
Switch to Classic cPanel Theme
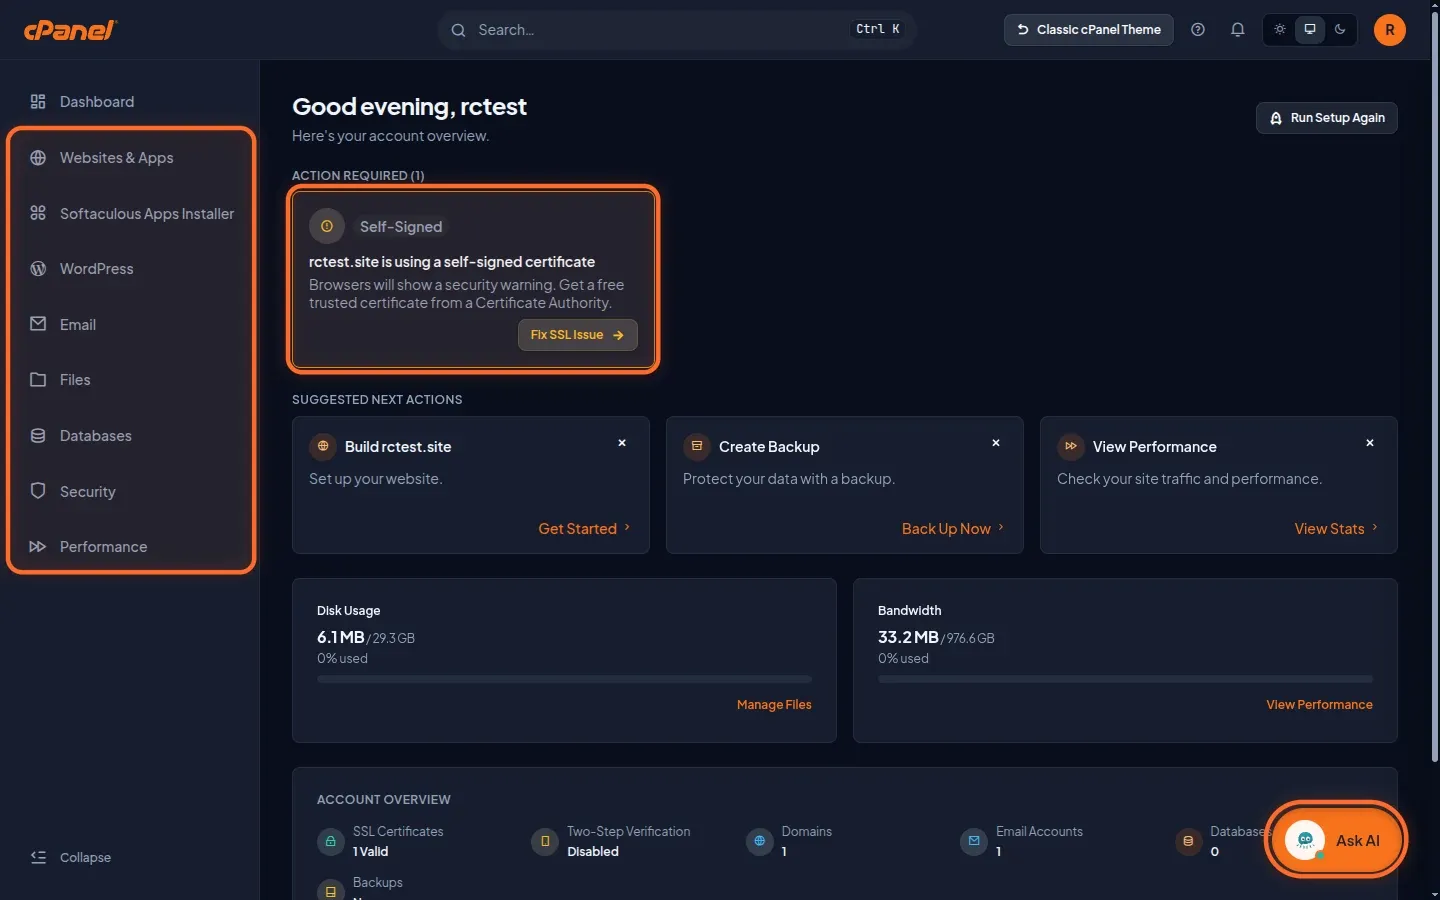pyautogui.click(x=1088, y=30)
